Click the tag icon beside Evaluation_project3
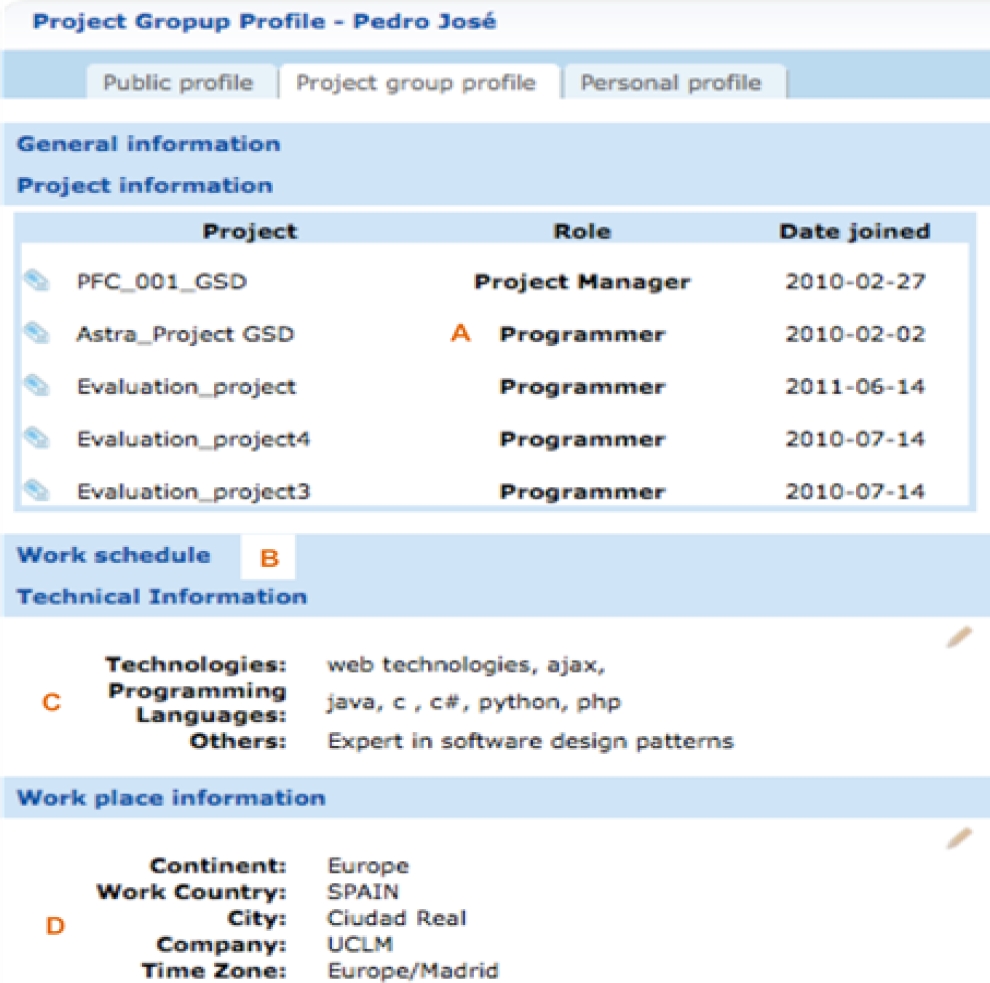This screenshot has width=990, height=983. tap(36, 490)
